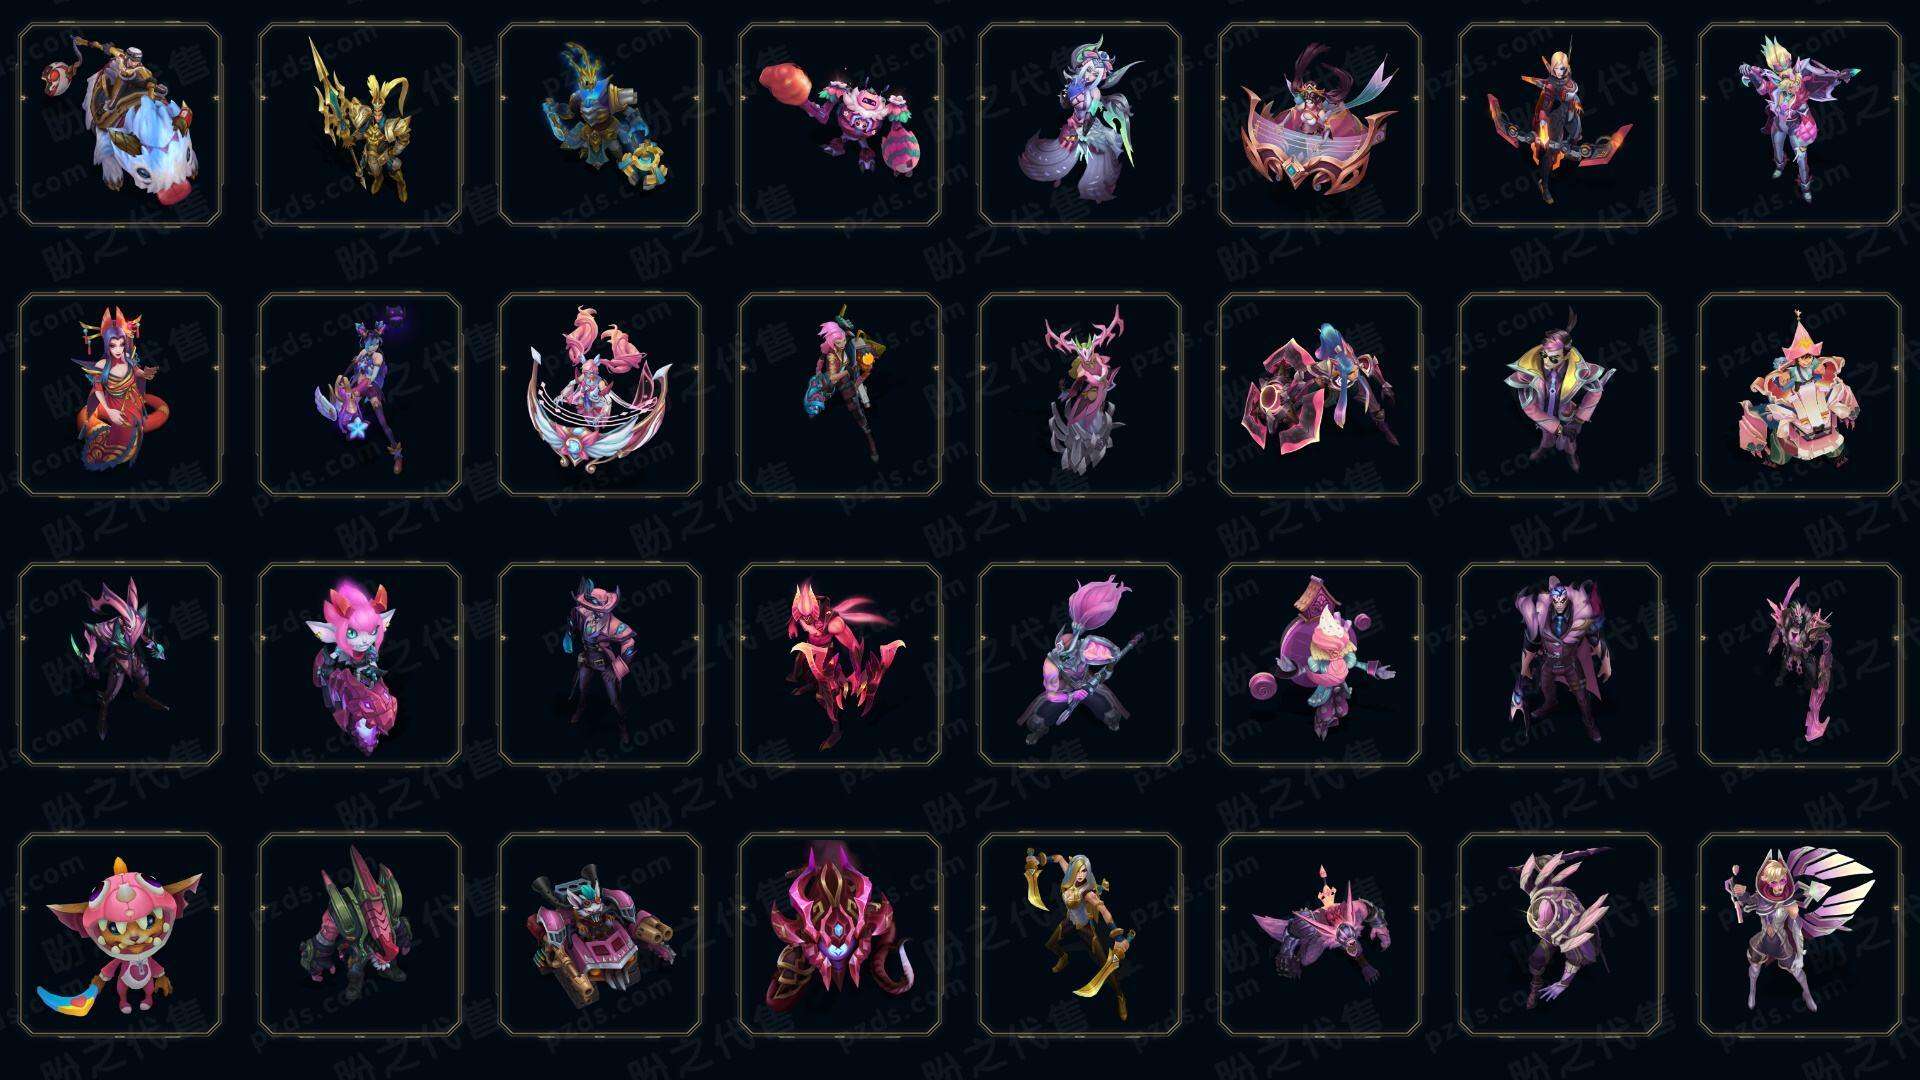
Task: Open the red-robed woman with orange tail
Action: pyautogui.click(x=120, y=394)
